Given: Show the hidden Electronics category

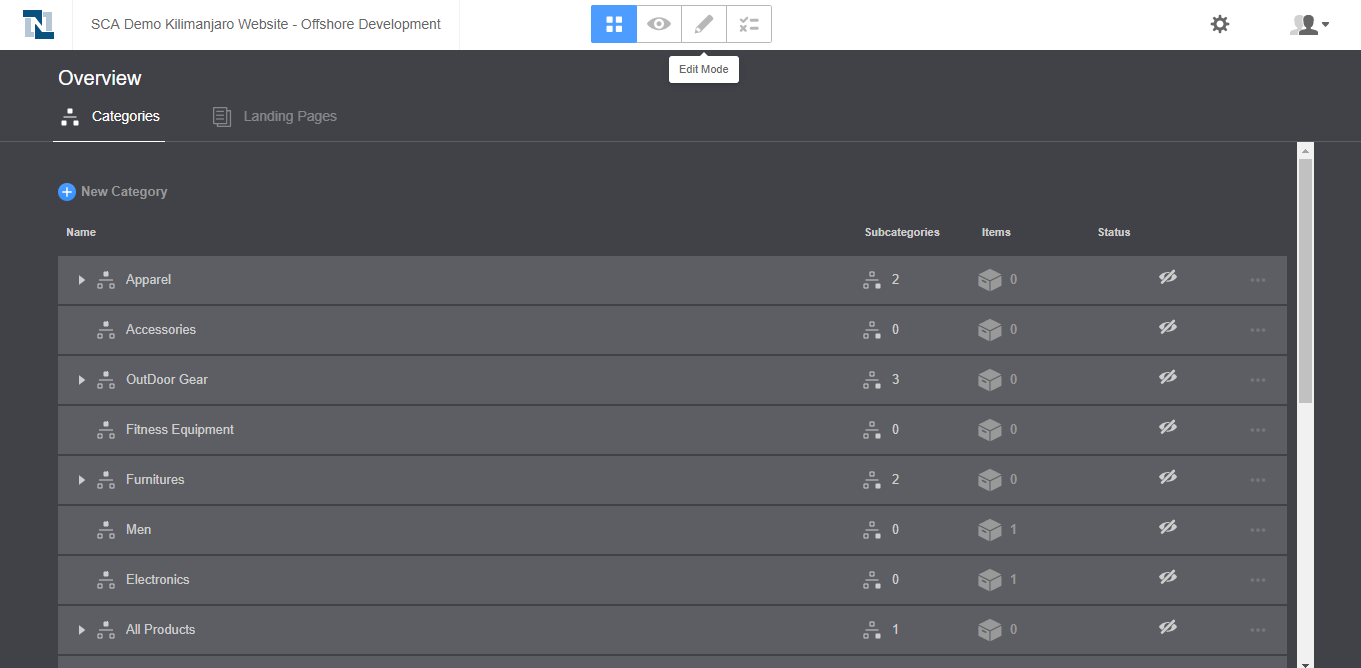Looking at the screenshot, I should coord(1167,578).
